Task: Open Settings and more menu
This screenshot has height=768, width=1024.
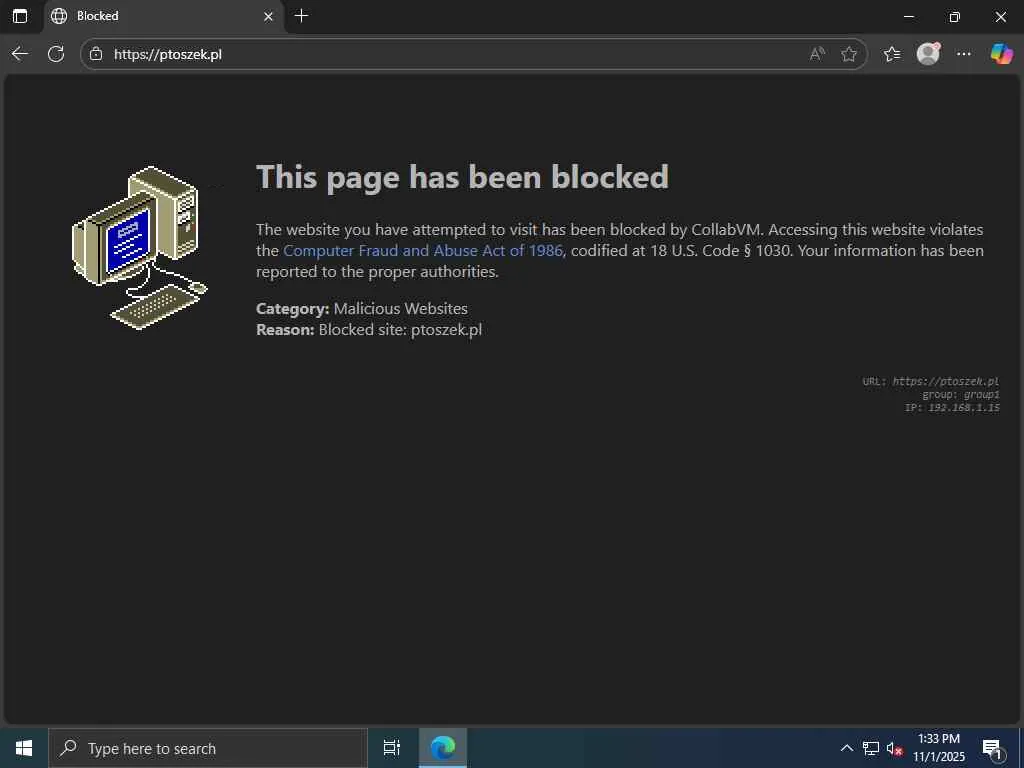Action: click(964, 54)
